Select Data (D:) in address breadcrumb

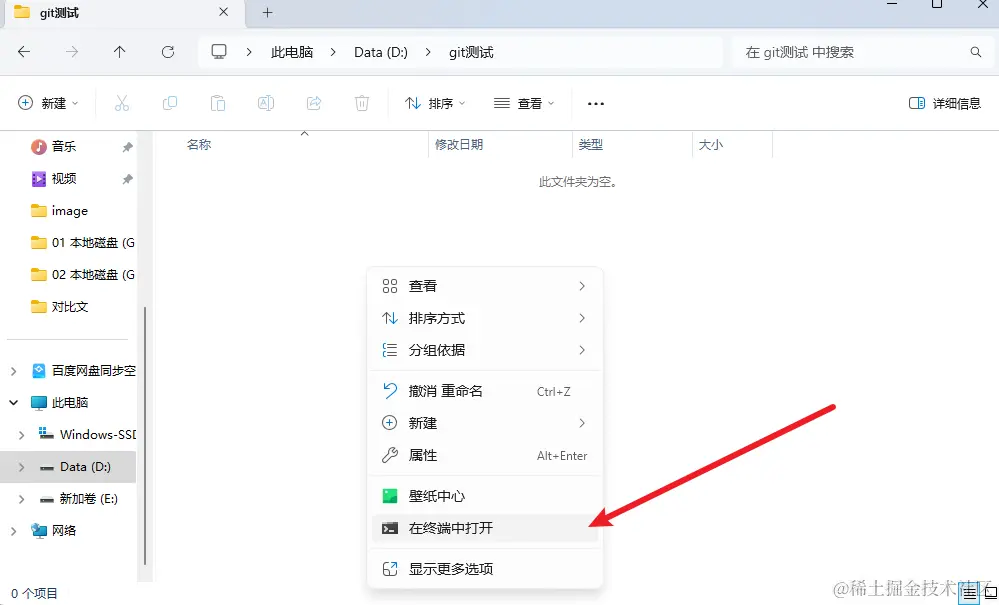(x=381, y=52)
